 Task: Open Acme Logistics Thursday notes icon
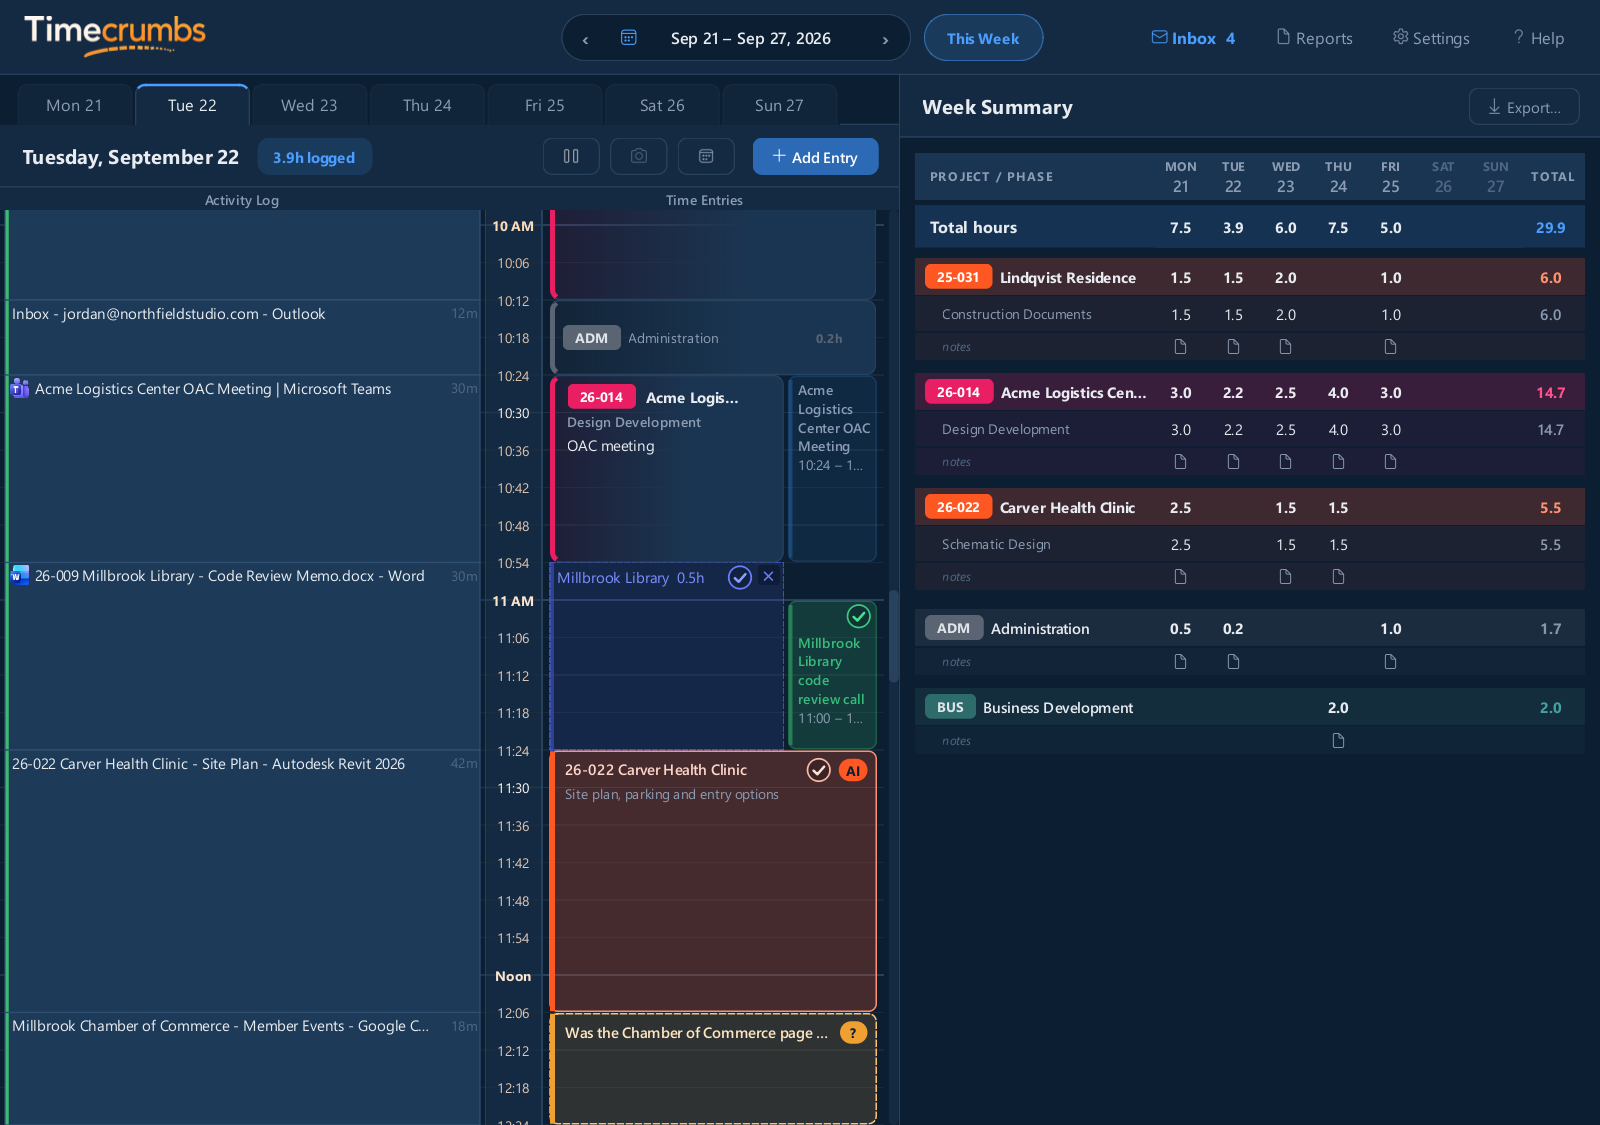1338,462
